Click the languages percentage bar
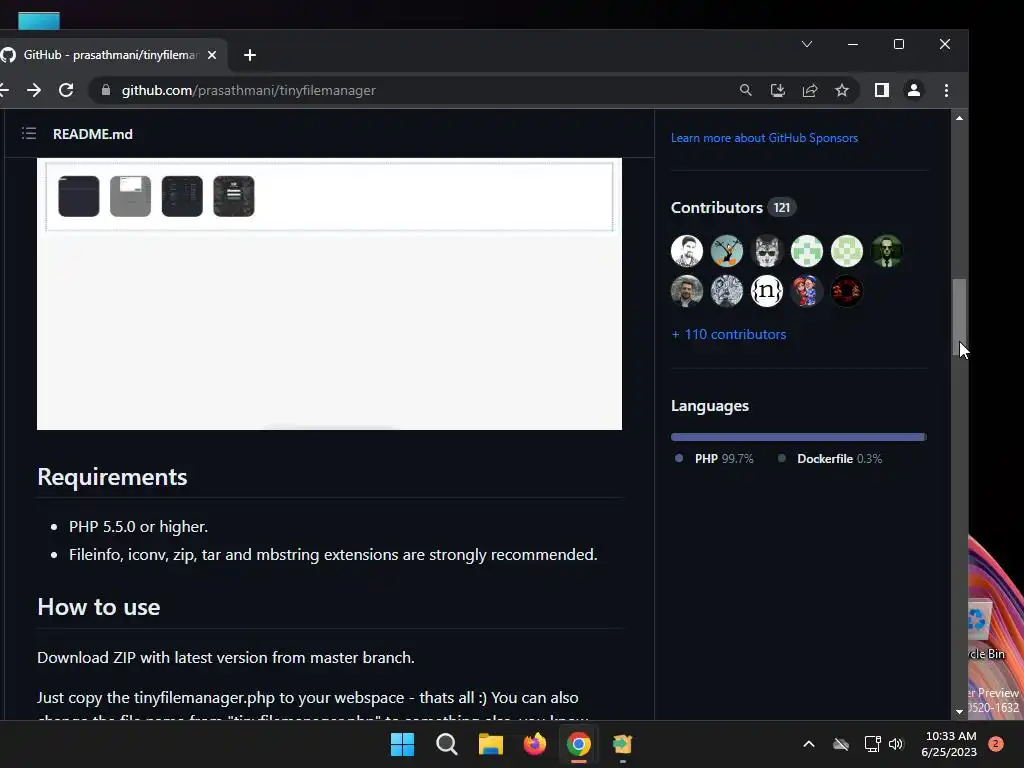Screen dimensions: 1024x768 pos(798,437)
